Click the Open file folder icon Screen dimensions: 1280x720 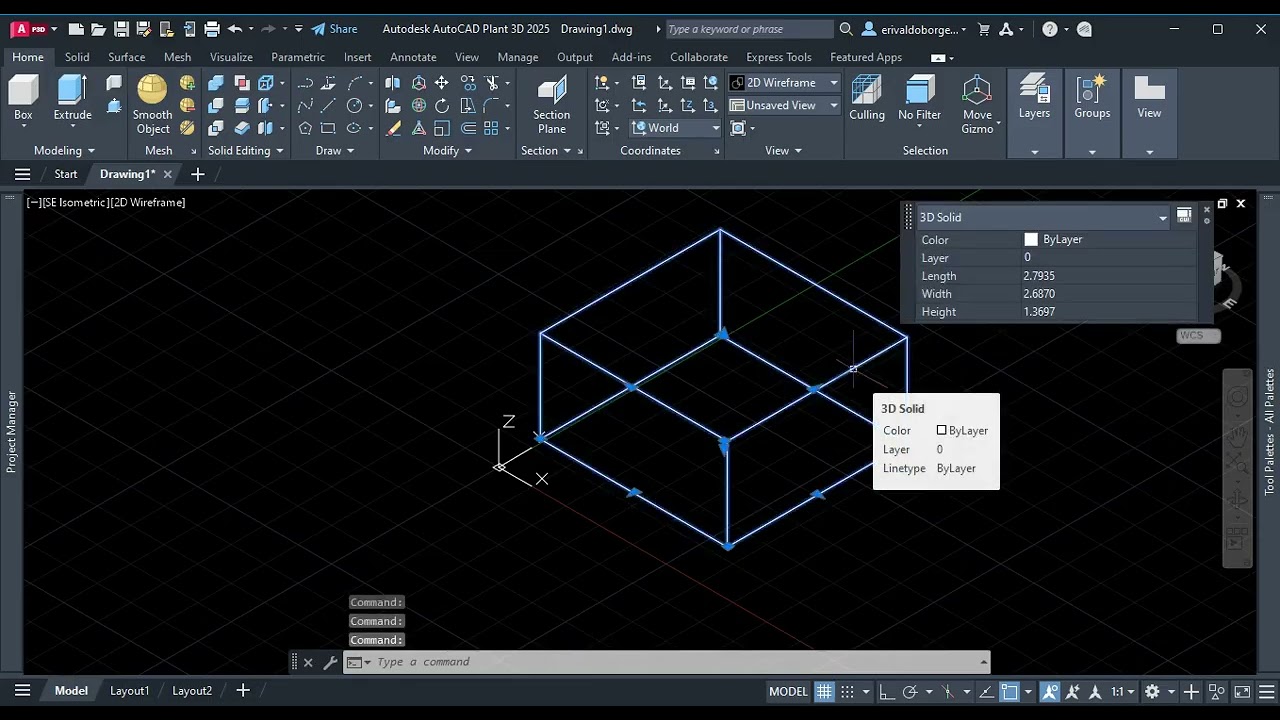(98, 29)
